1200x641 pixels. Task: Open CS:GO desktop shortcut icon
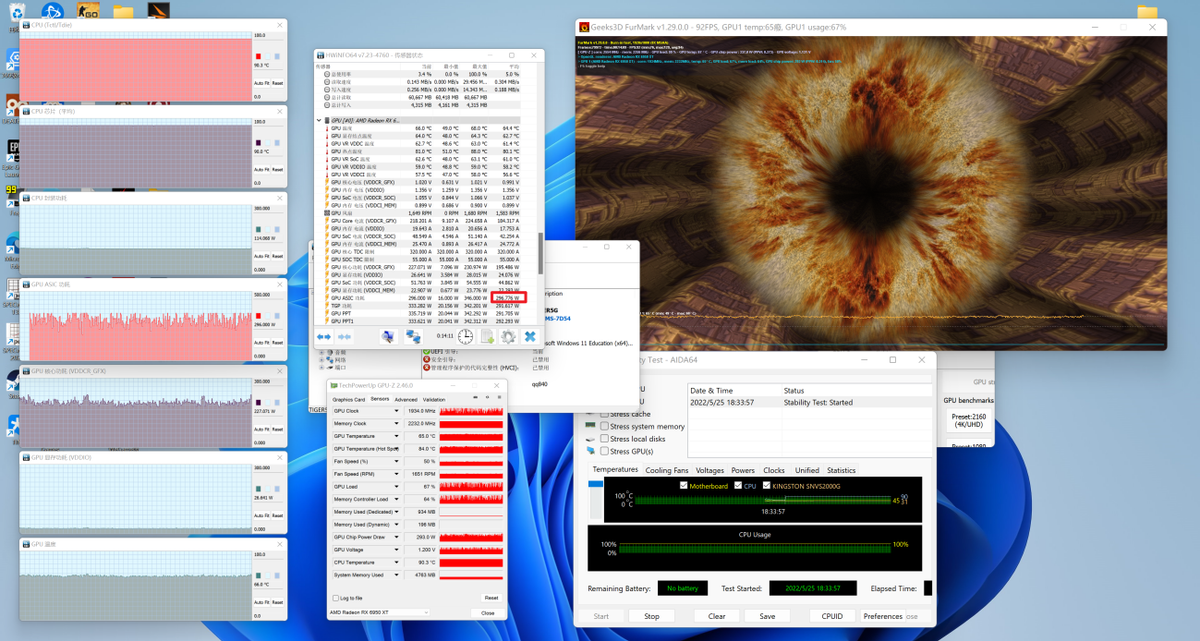(x=88, y=12)
